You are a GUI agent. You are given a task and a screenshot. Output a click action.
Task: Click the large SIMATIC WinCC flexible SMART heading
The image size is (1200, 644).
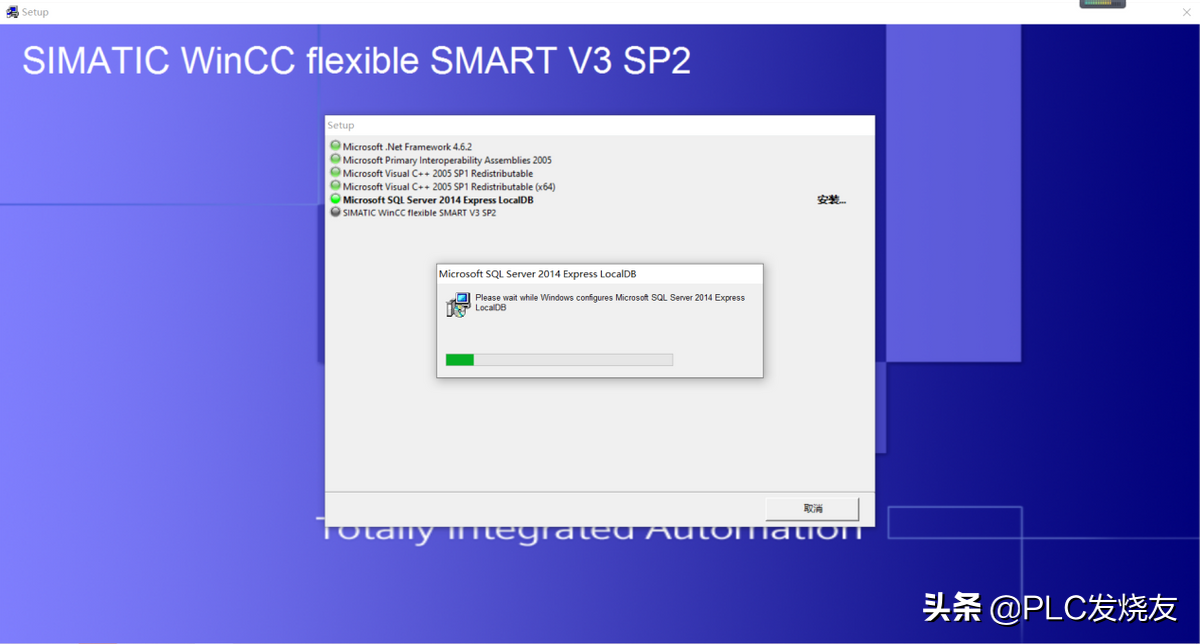click(x=356, y=62)
